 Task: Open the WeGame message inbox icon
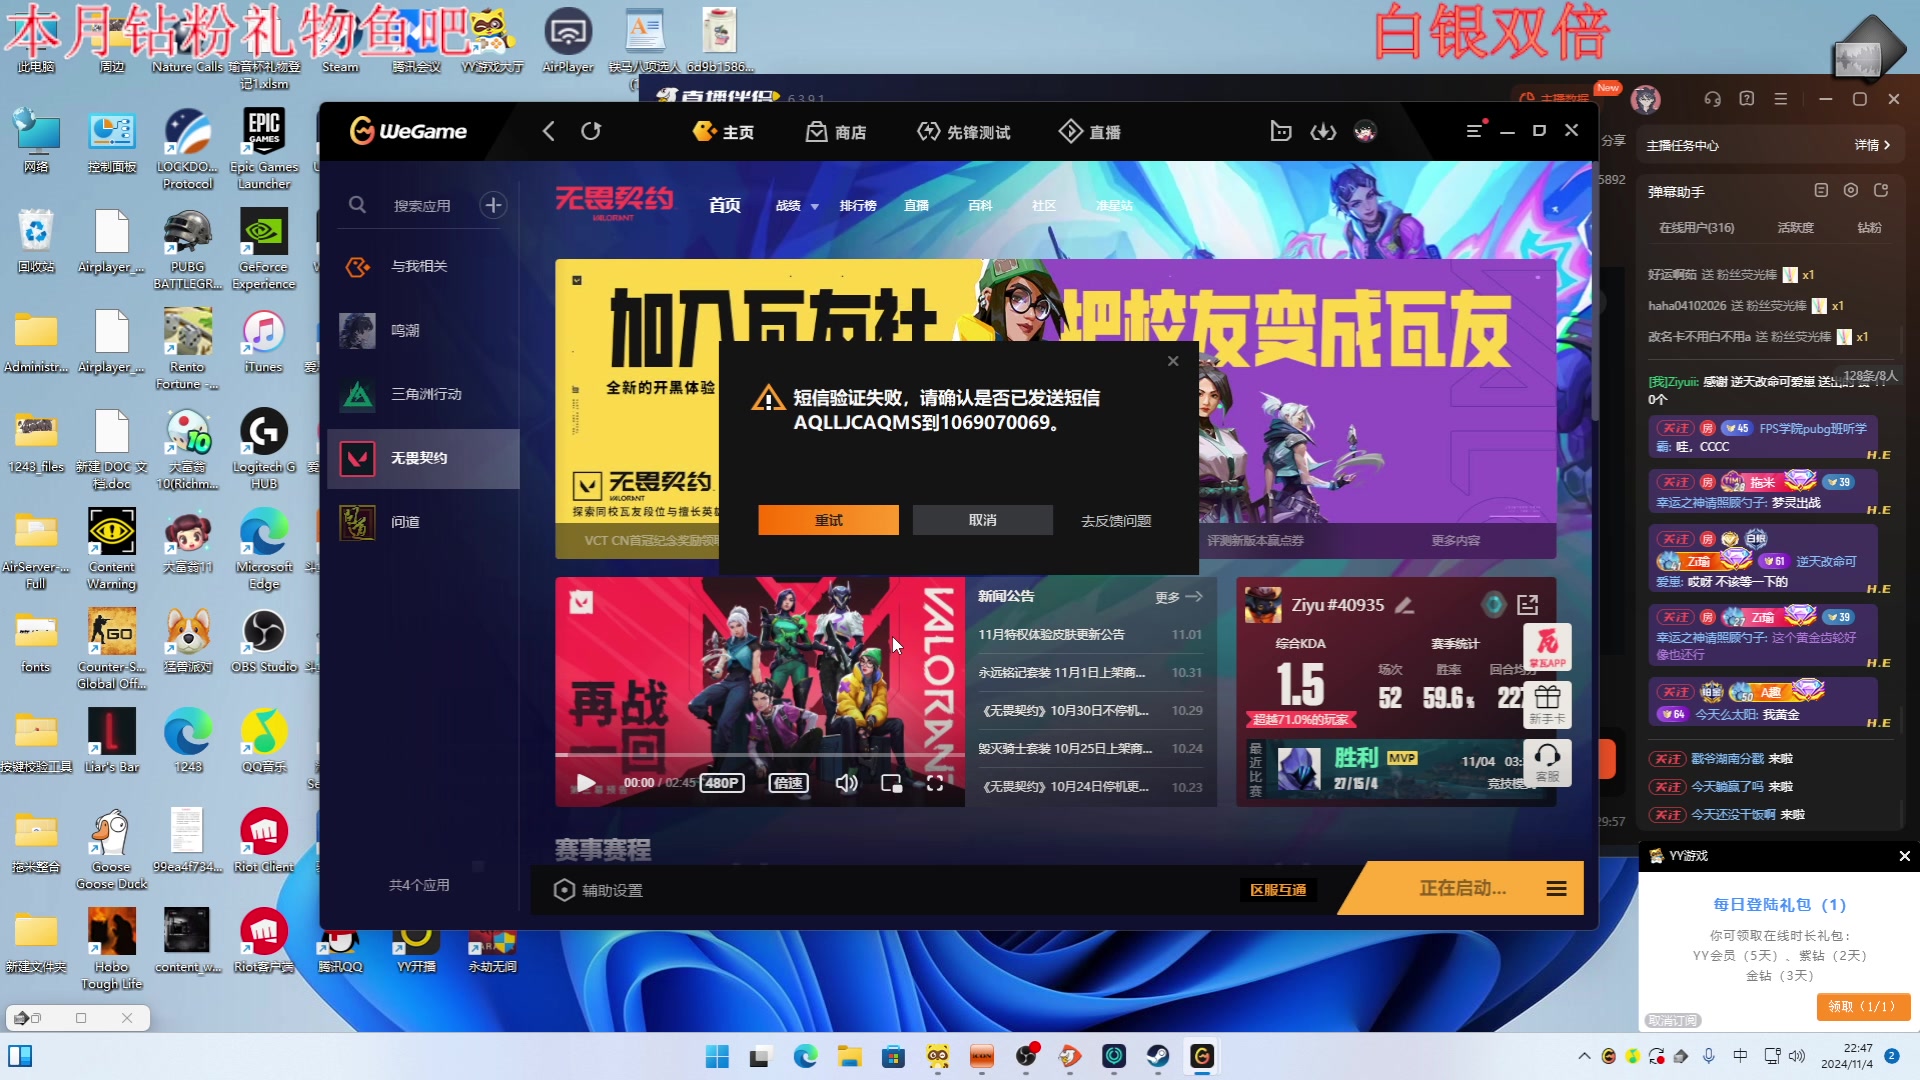(1281, 131)
